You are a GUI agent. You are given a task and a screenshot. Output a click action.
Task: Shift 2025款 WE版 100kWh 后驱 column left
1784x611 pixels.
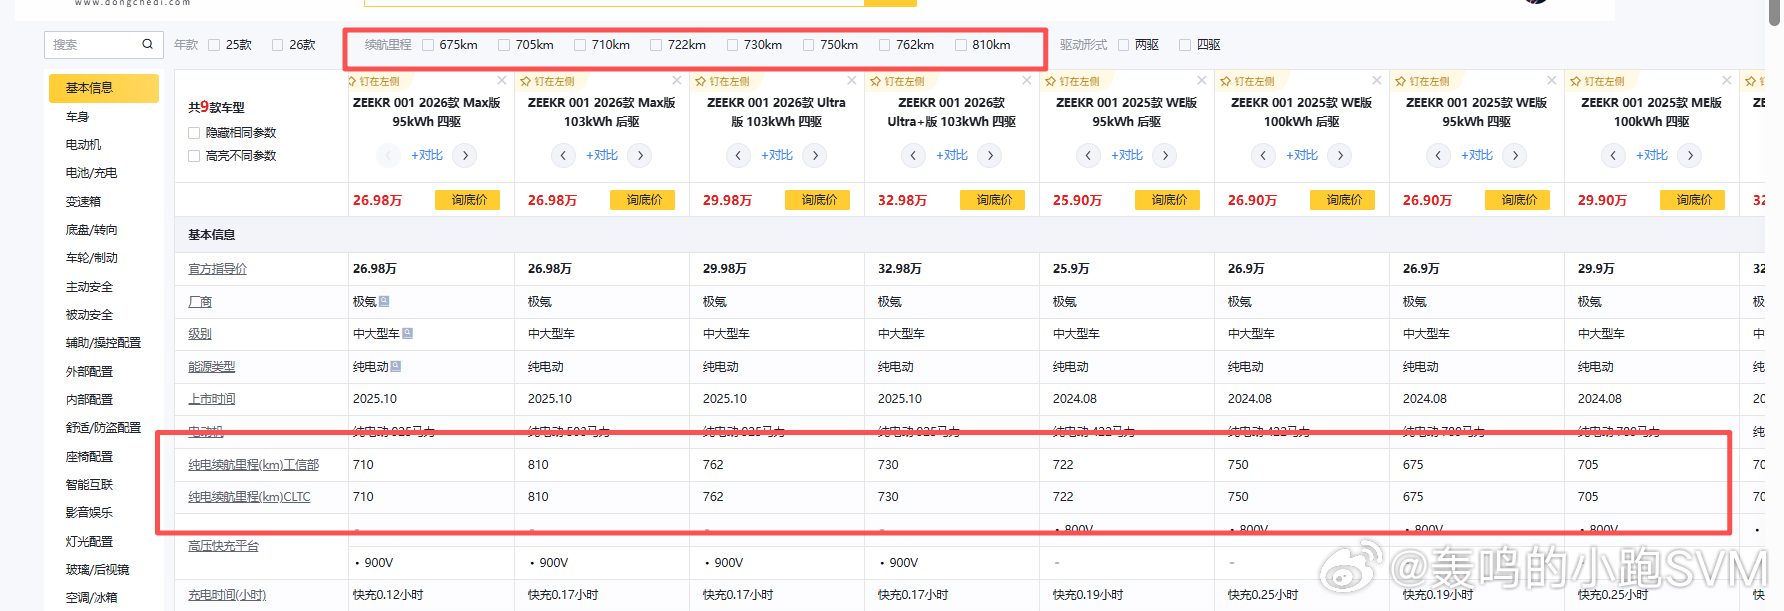tap(1263, 155)
